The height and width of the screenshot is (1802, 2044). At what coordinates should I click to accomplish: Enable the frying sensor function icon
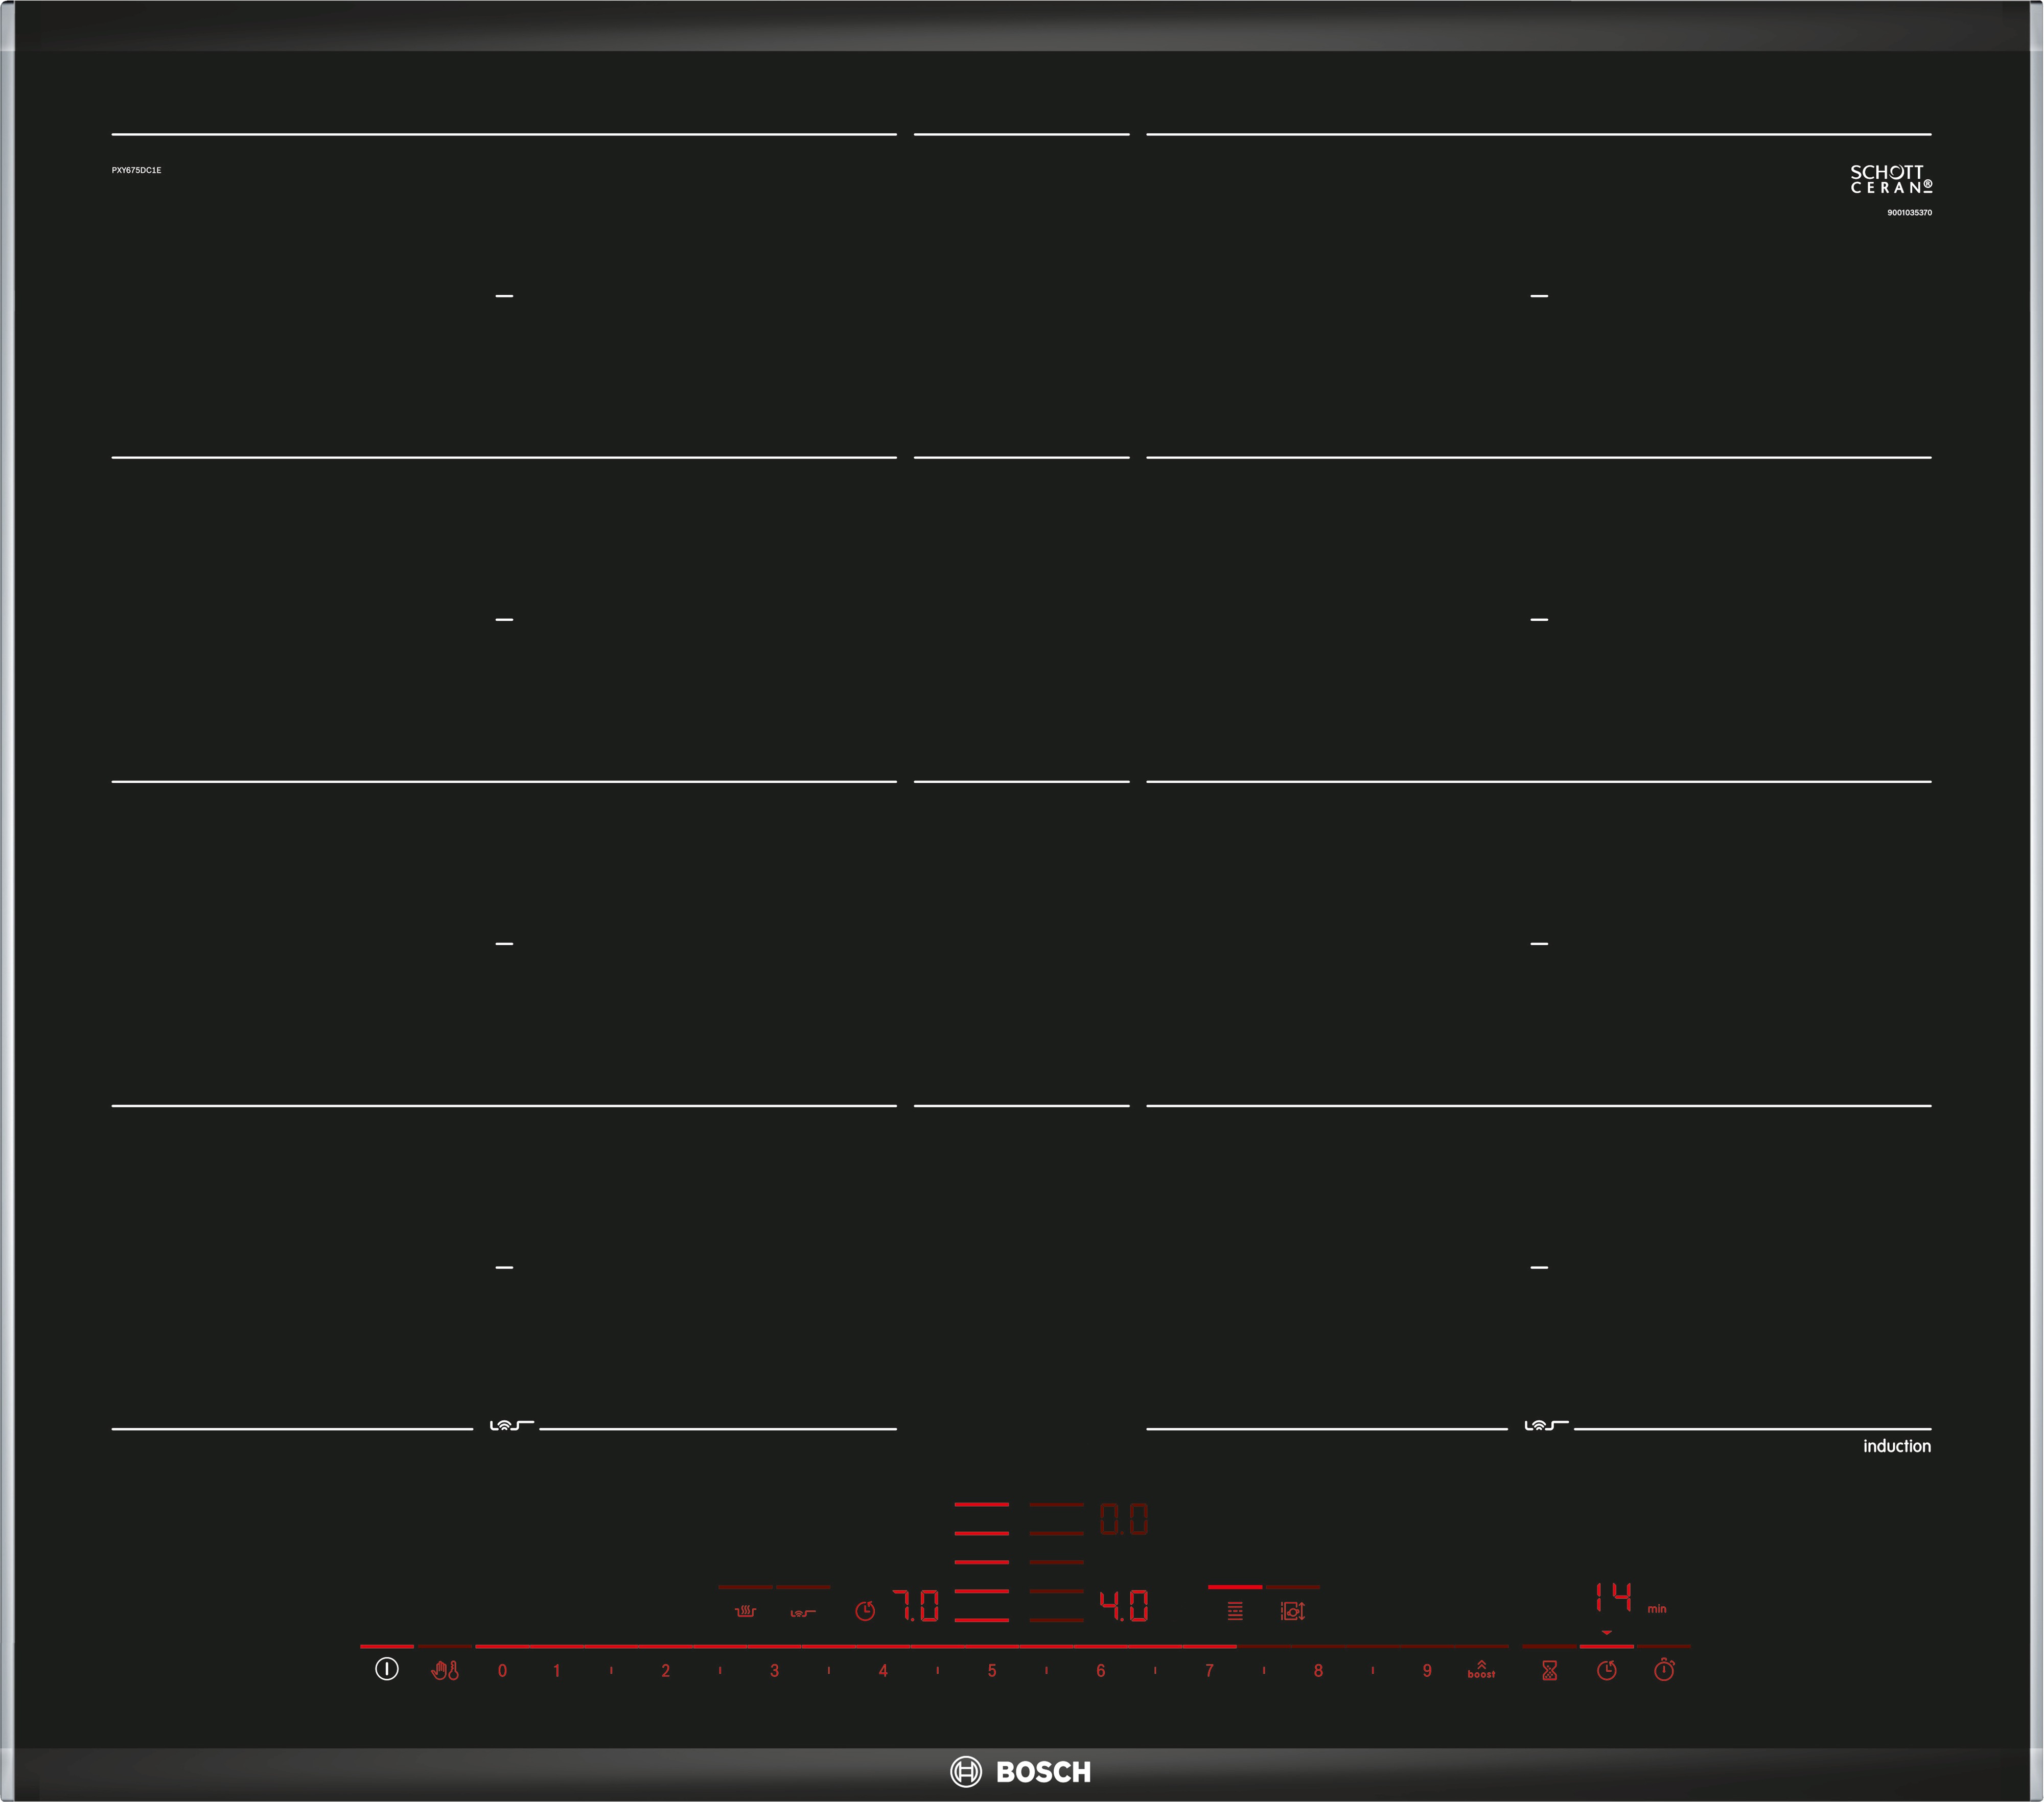803,1612
